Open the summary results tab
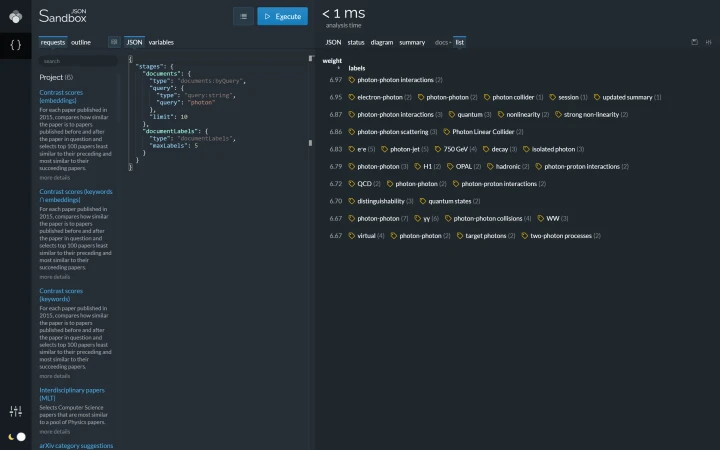The image size is (720, 450). point(412,42)
